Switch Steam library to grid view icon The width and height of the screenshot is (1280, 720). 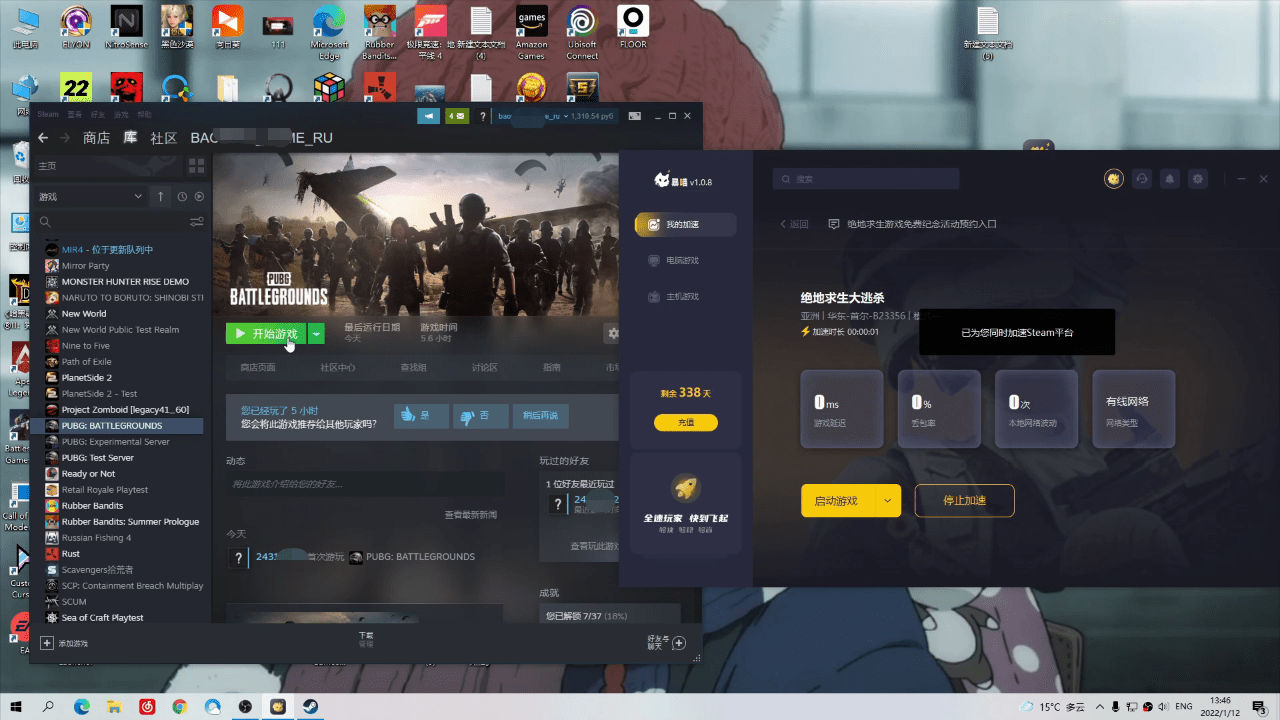[x=196, y=165]
